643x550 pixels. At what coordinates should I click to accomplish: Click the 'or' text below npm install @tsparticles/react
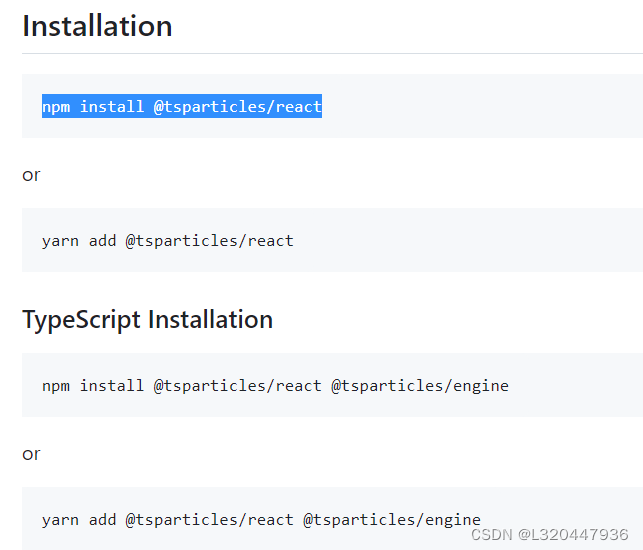(x=31, y=175)
